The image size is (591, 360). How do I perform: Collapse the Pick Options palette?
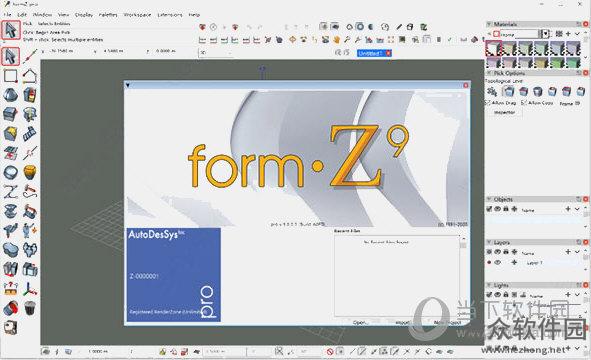[489, 73]
